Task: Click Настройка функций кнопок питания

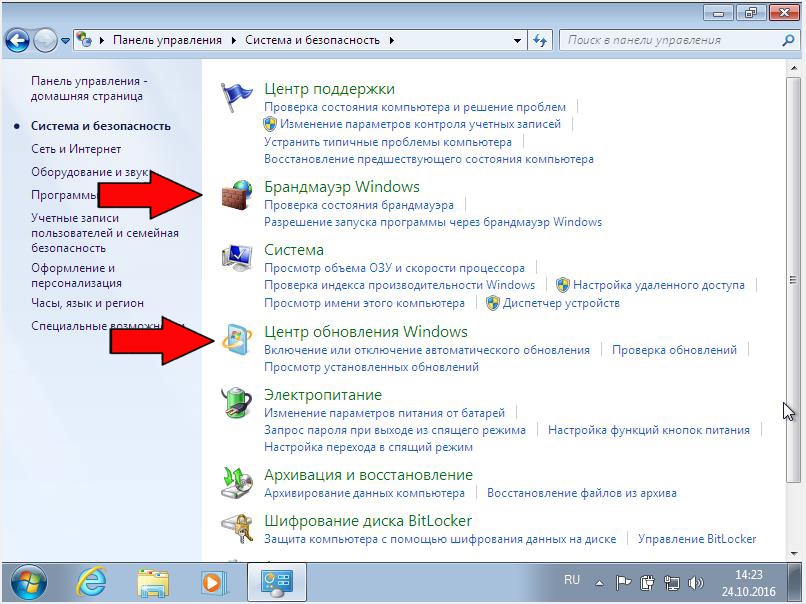Action: point(649,430)
